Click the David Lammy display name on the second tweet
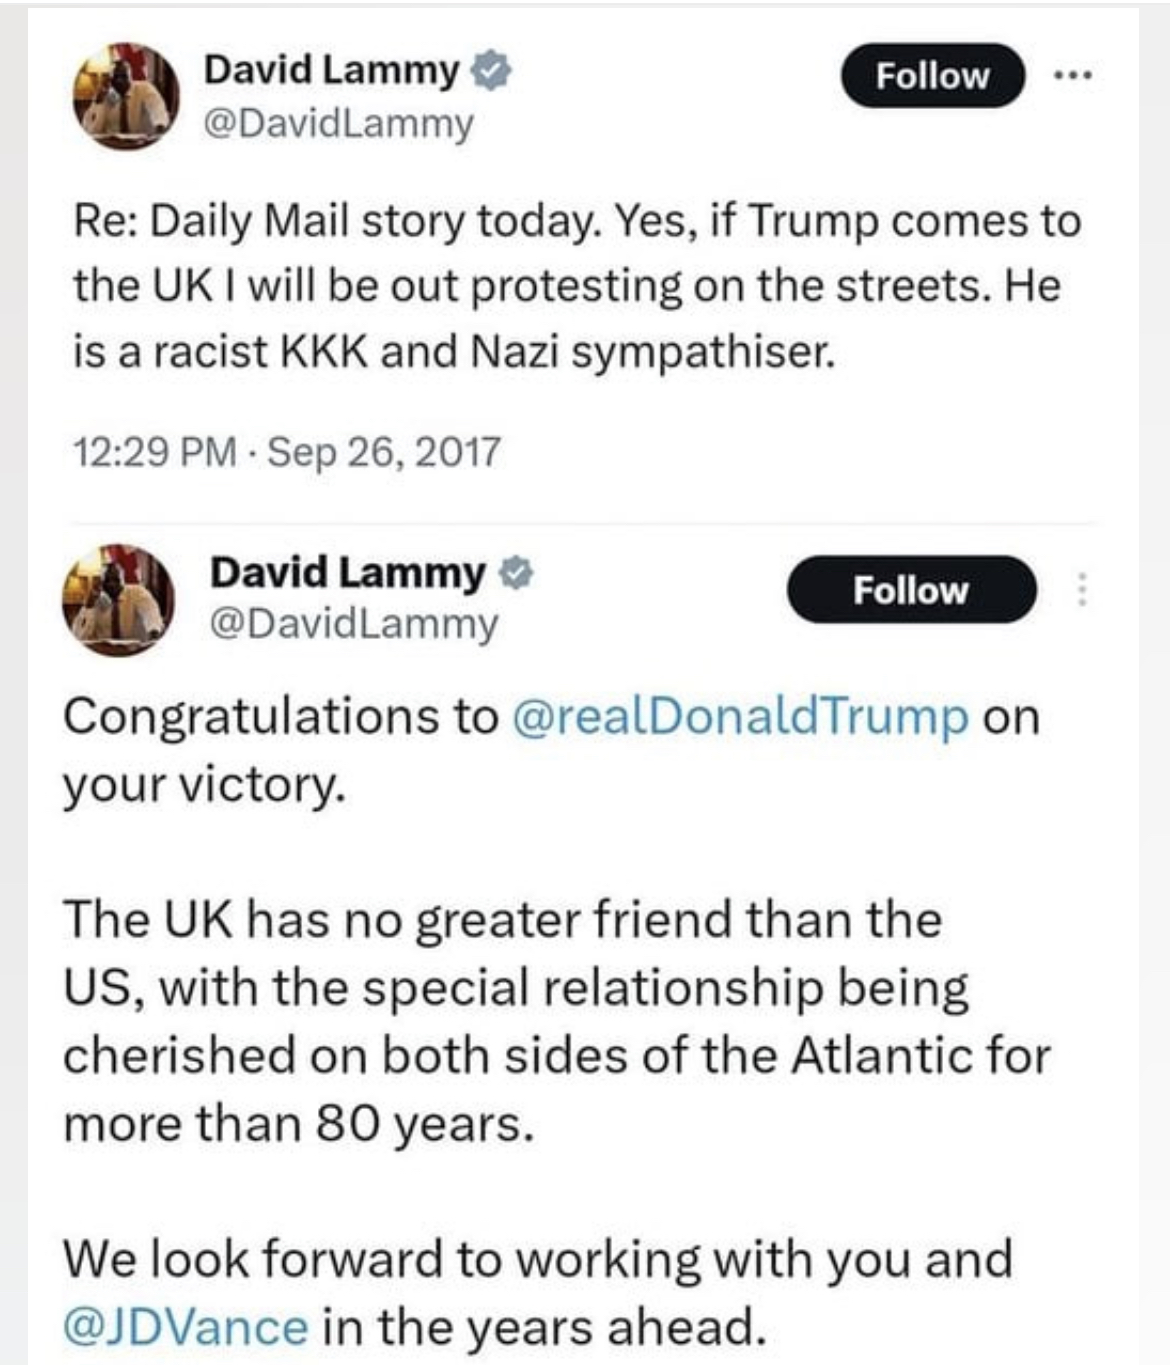The width and height of the screenshot is (1170, 1365). click(x=347, y=573)
